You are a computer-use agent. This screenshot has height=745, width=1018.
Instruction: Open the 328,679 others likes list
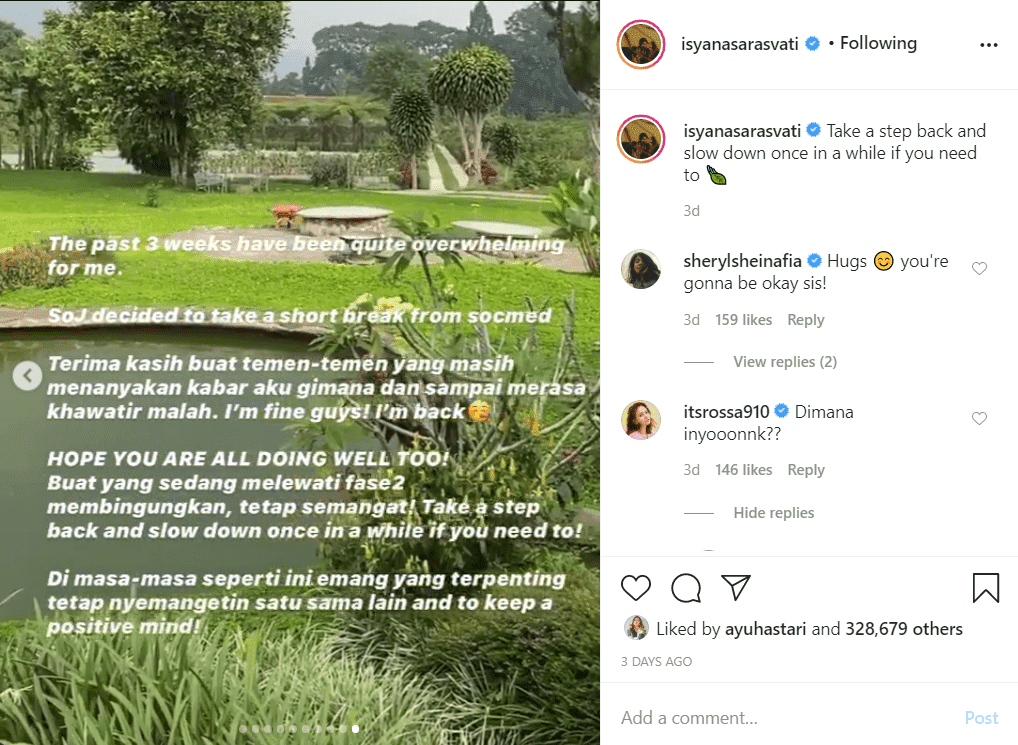click(905, 629)
